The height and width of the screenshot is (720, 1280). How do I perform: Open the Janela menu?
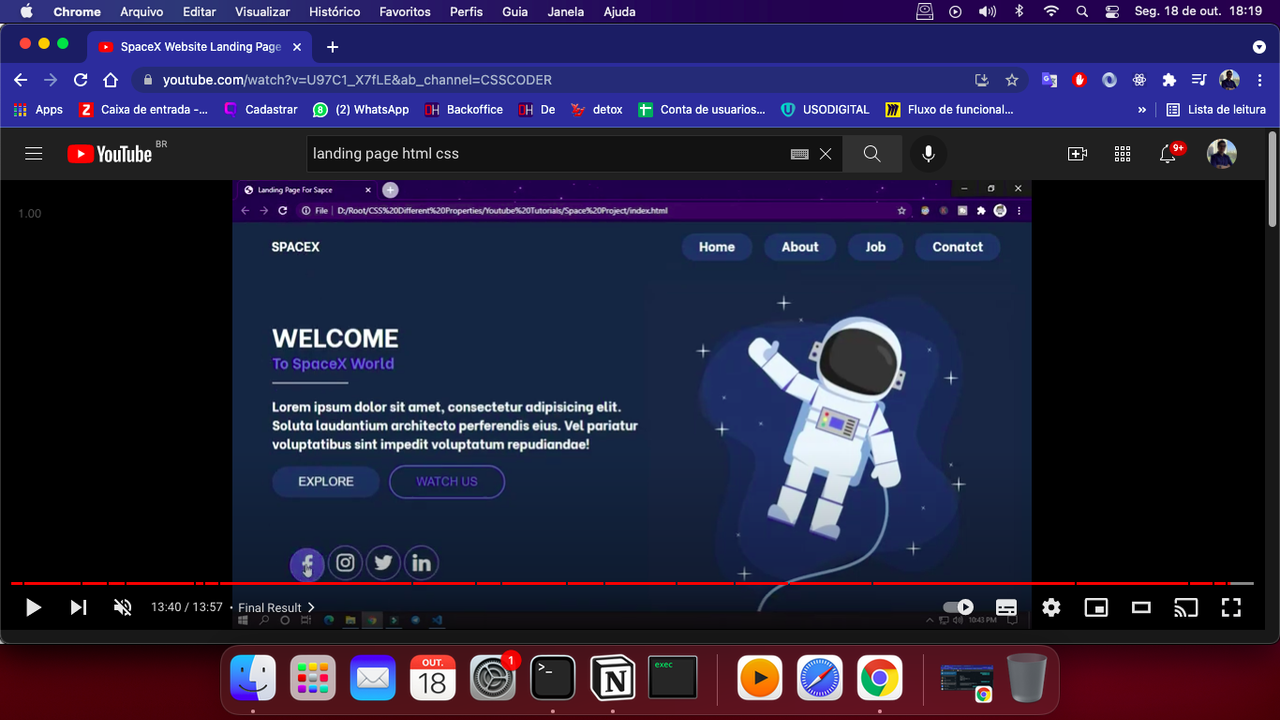click(566, 12)
